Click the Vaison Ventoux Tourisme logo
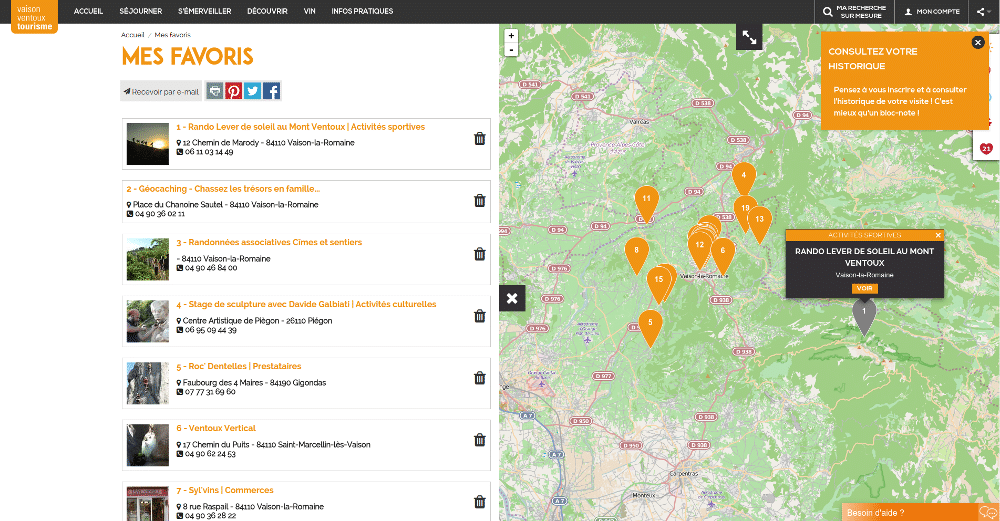1000x521 pixels. (34, 17)
